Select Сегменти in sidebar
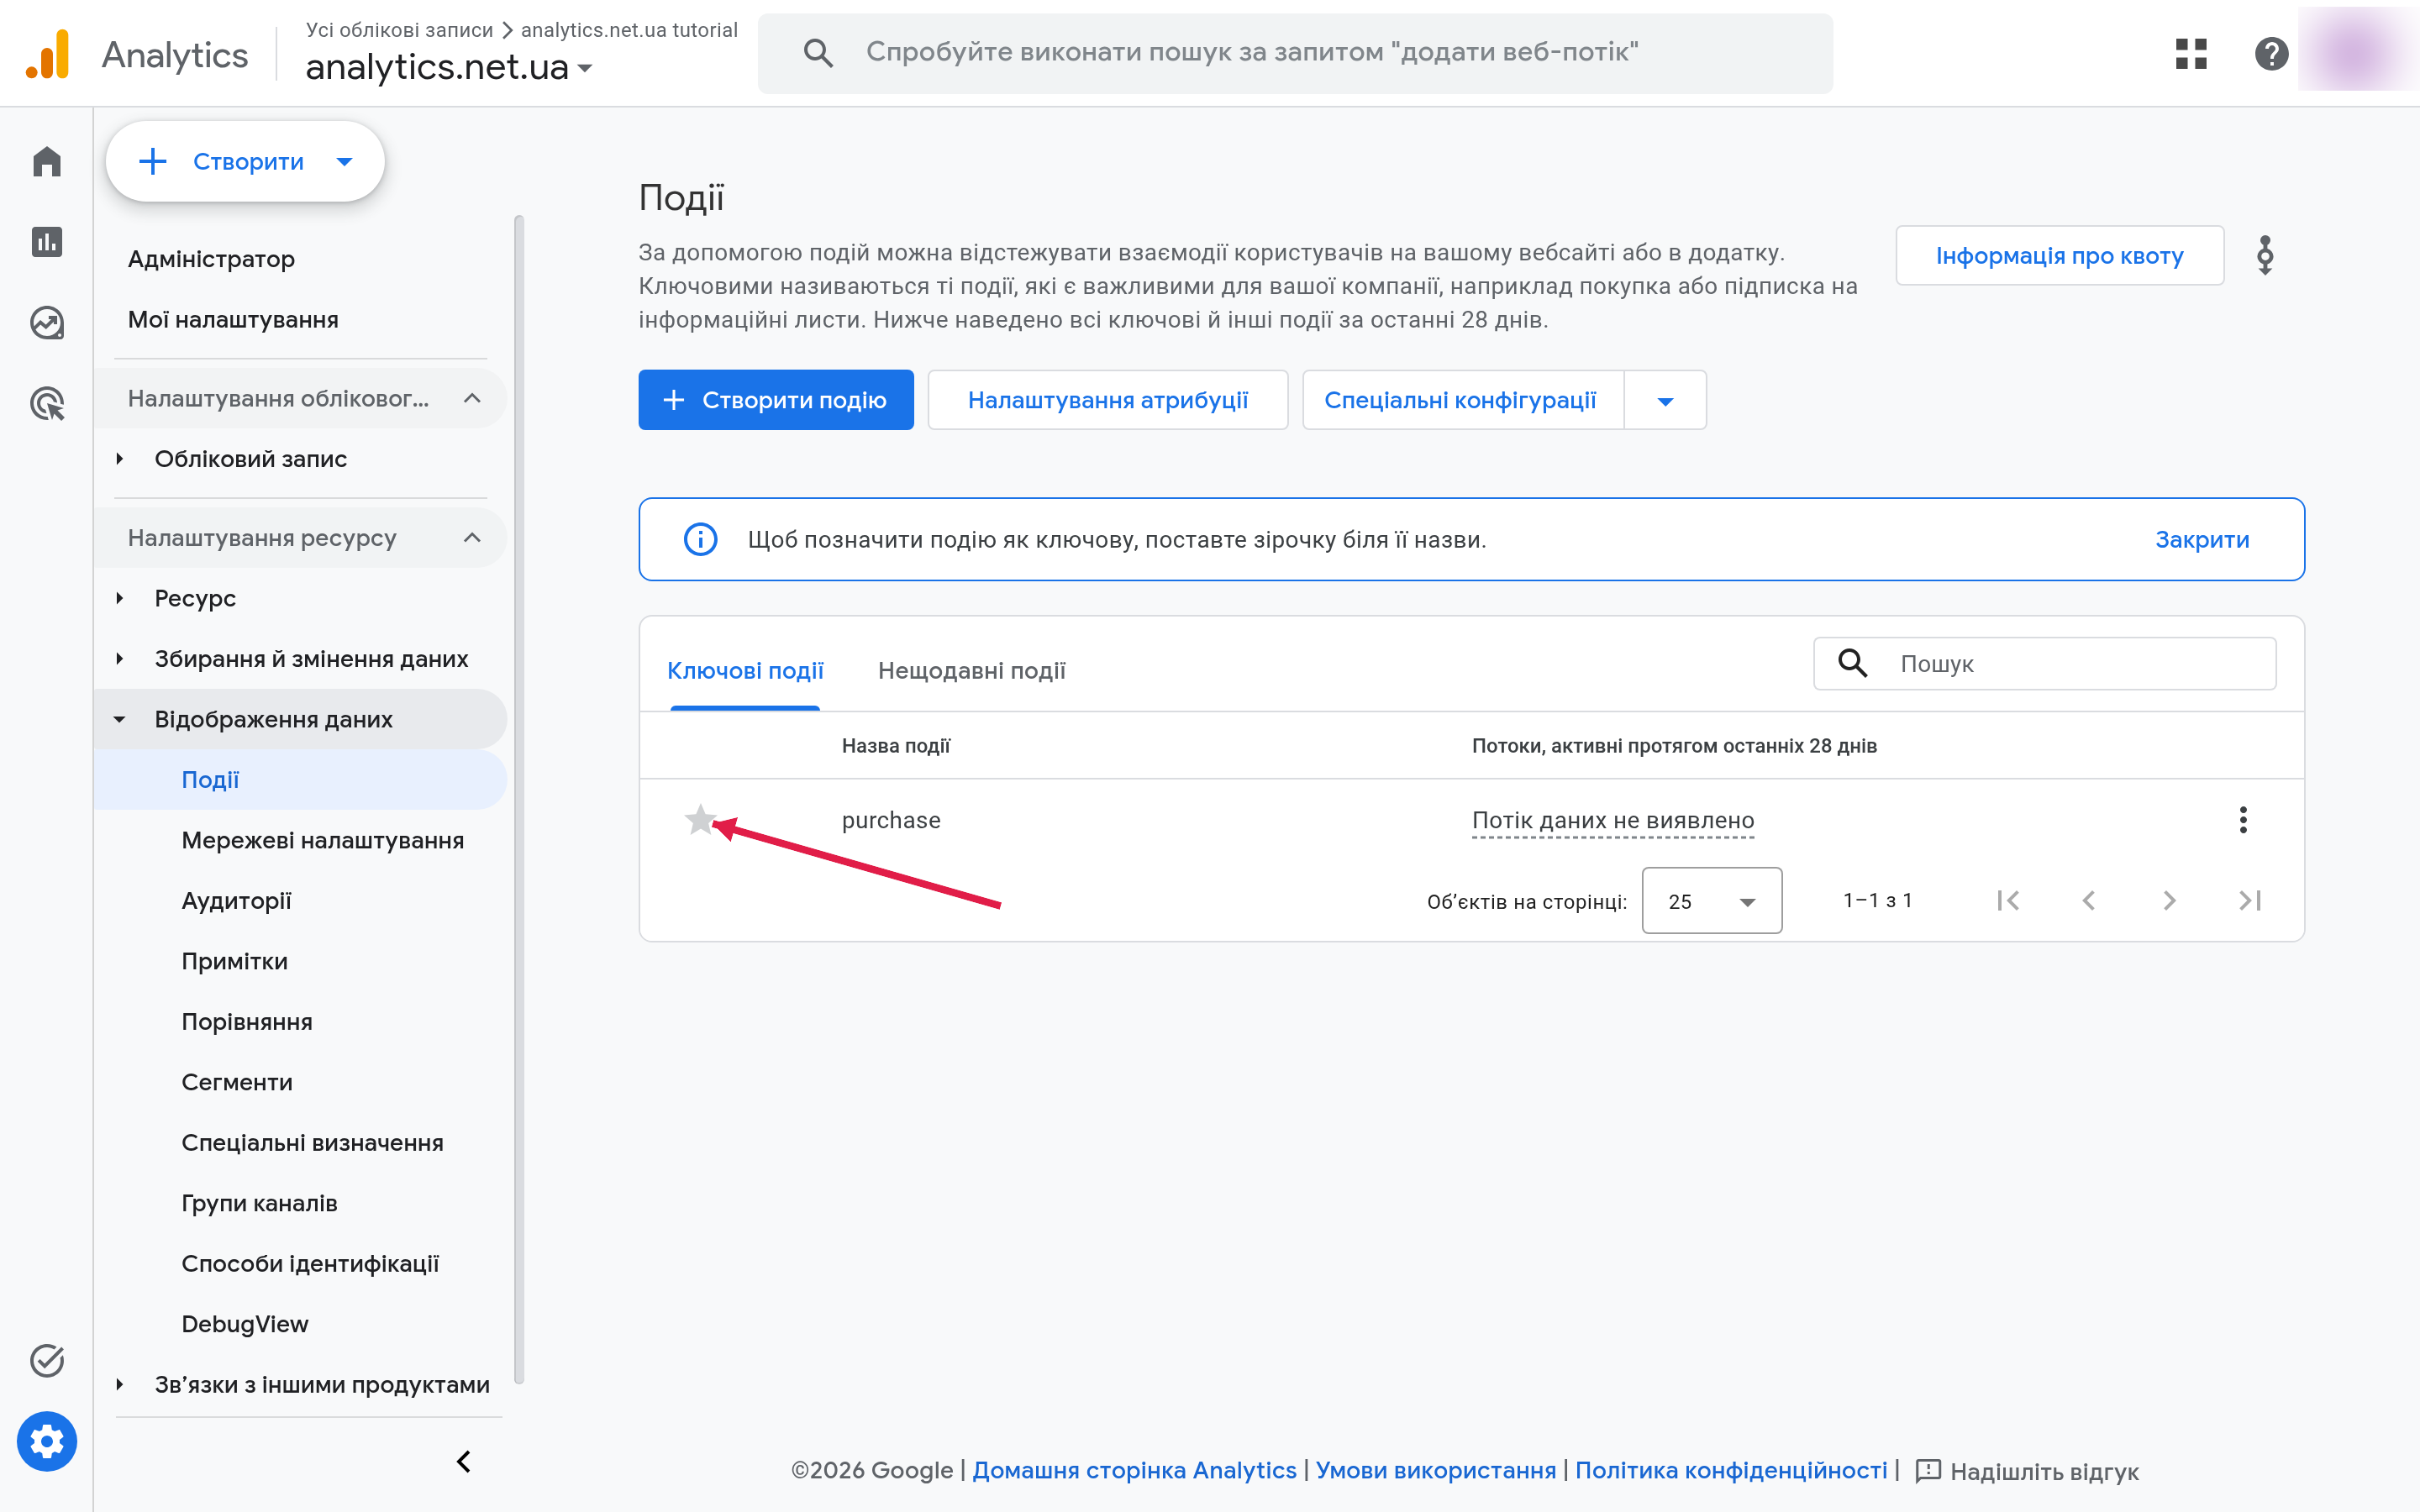The image size is (2420, 1512). 237,1082
